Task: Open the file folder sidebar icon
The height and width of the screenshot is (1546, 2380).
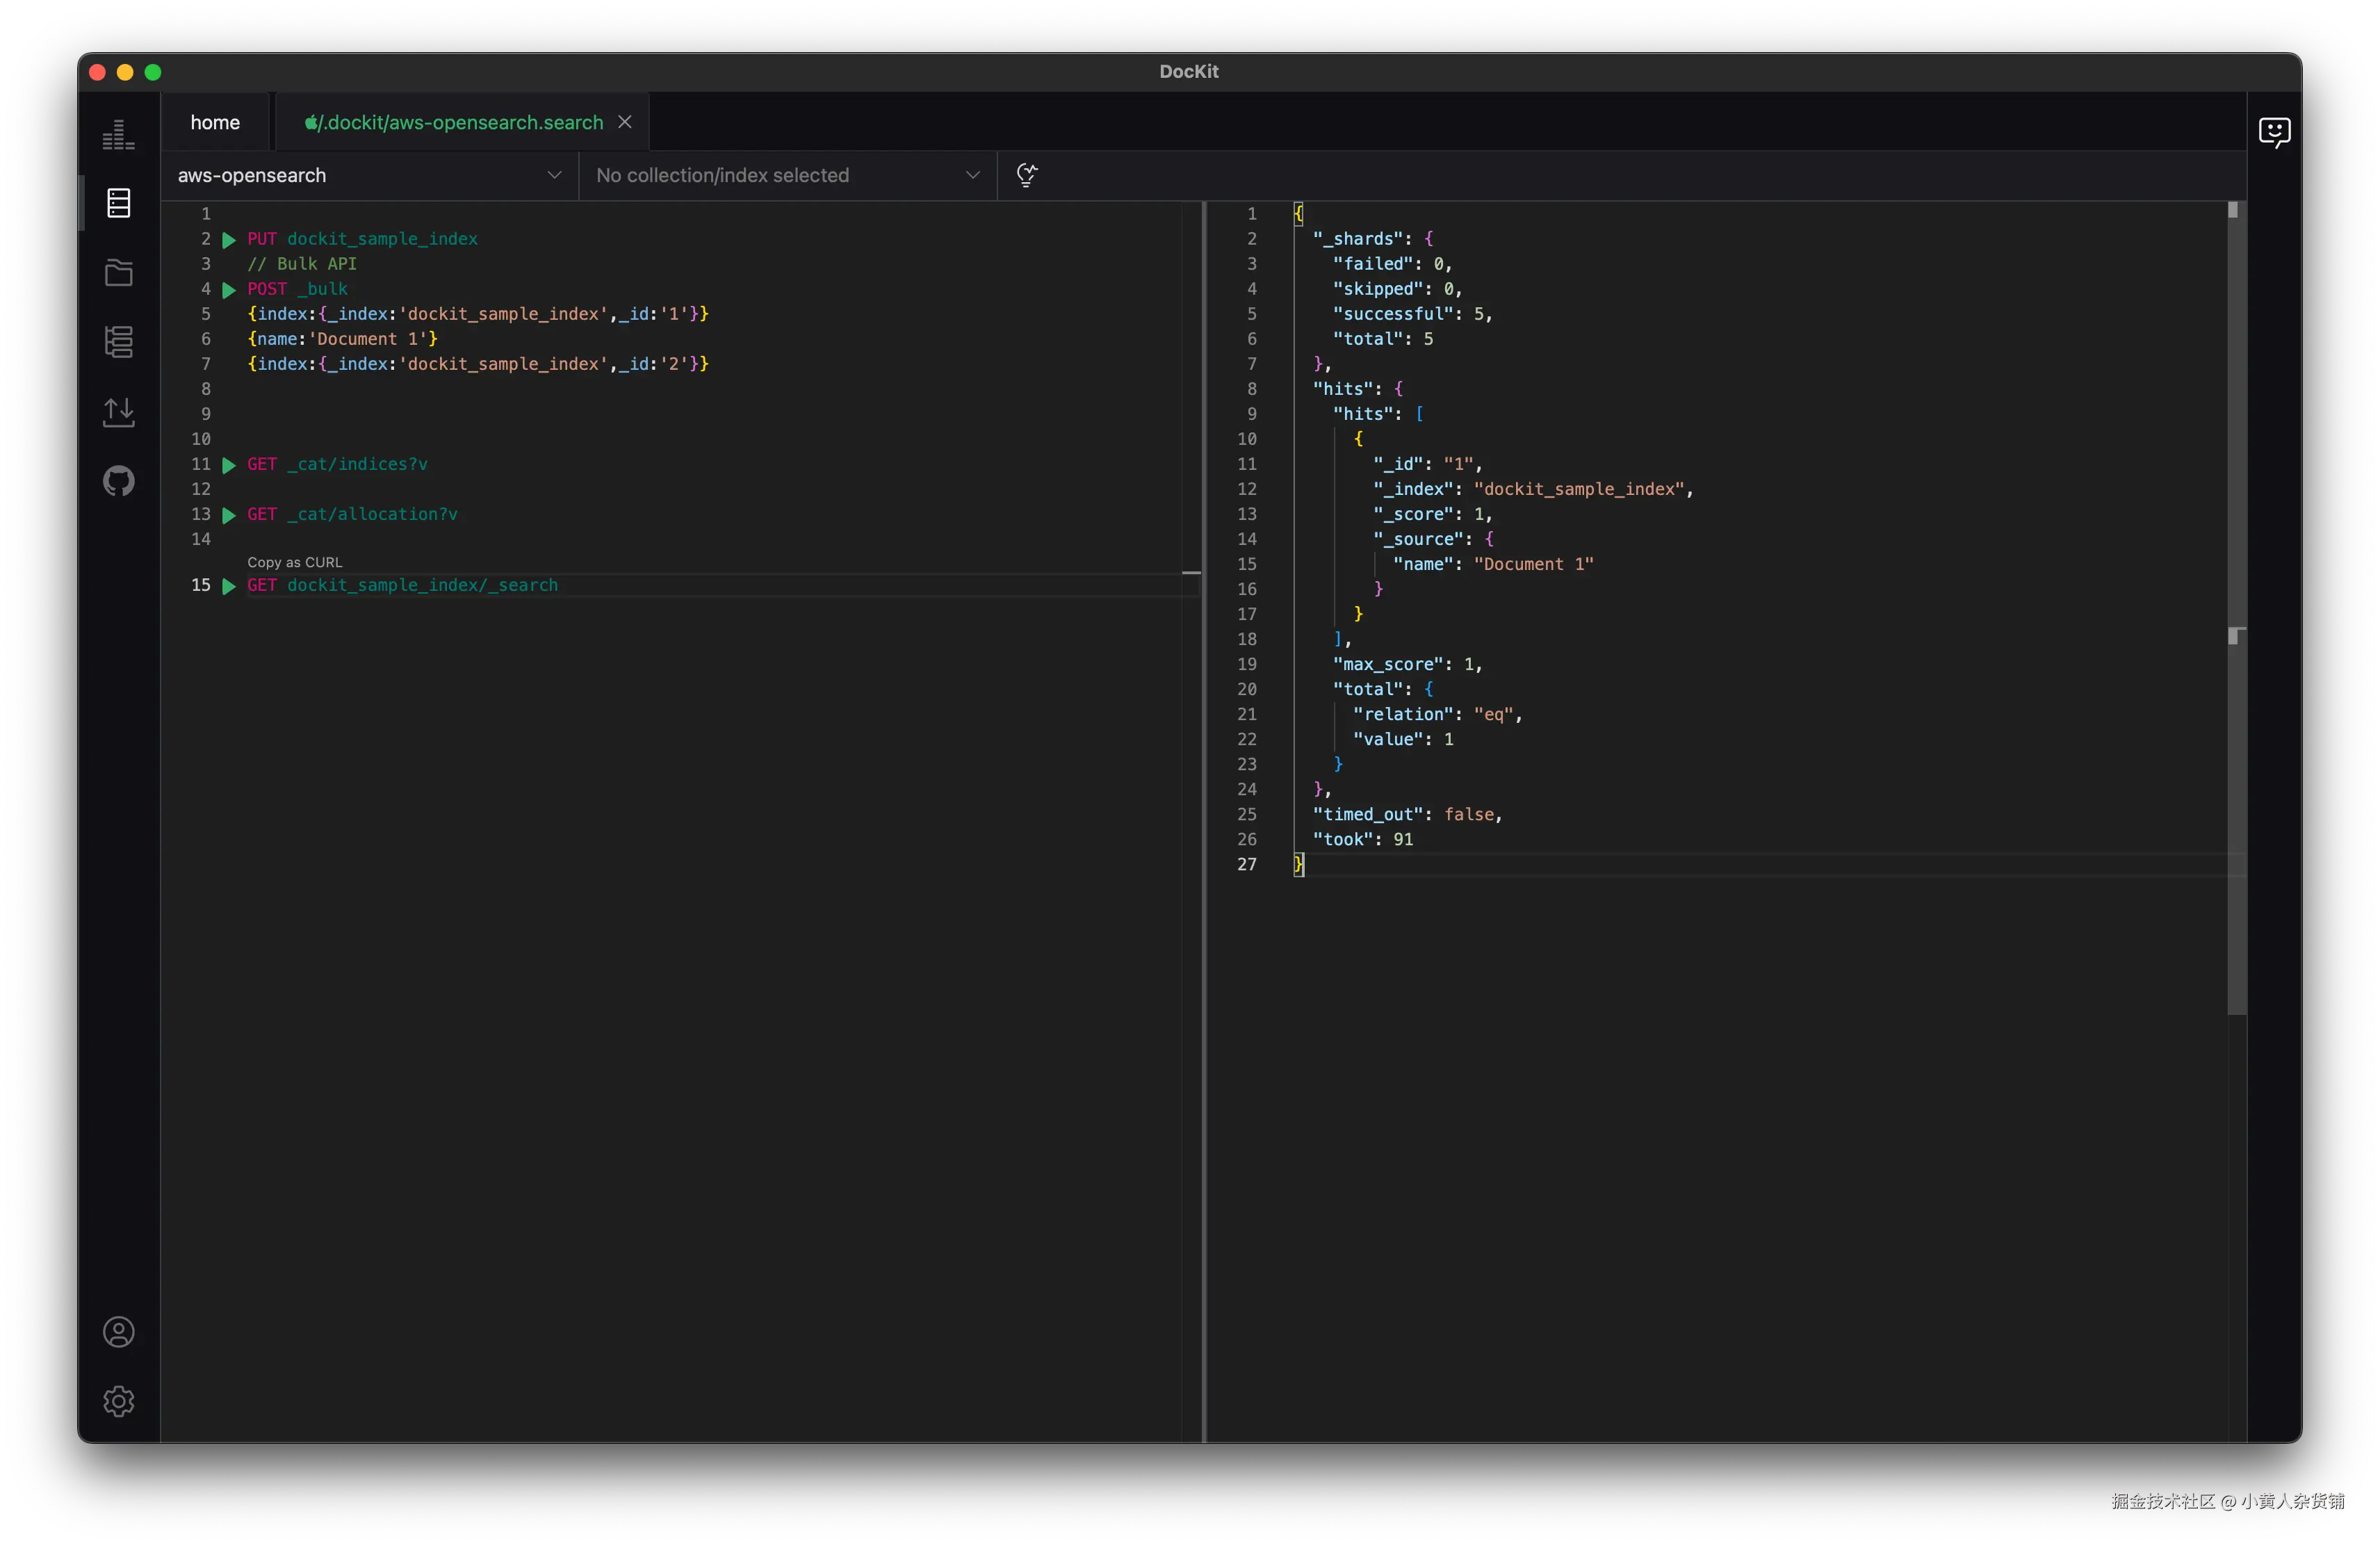Action: coord(118,272)
